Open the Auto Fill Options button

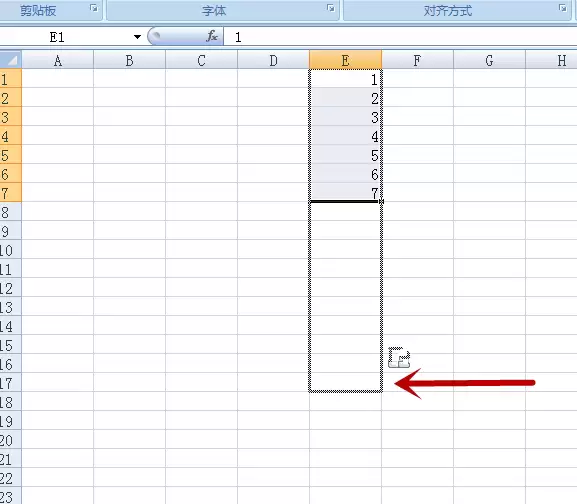coord(399,357)
